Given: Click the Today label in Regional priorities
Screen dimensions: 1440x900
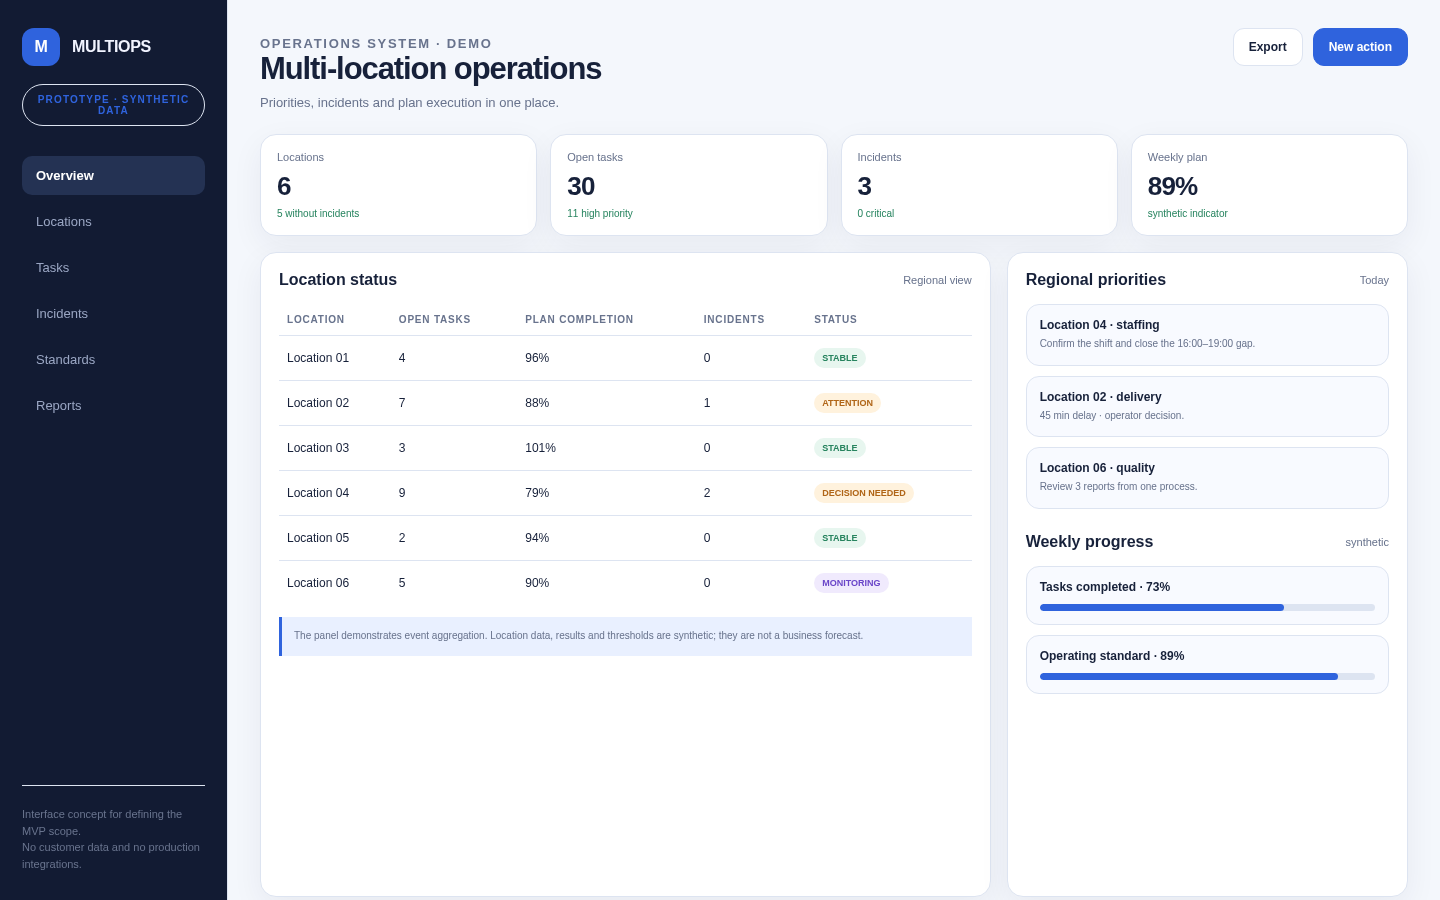Looking at the screenshot, I should pyautogui.click(x=1374, y=280).
